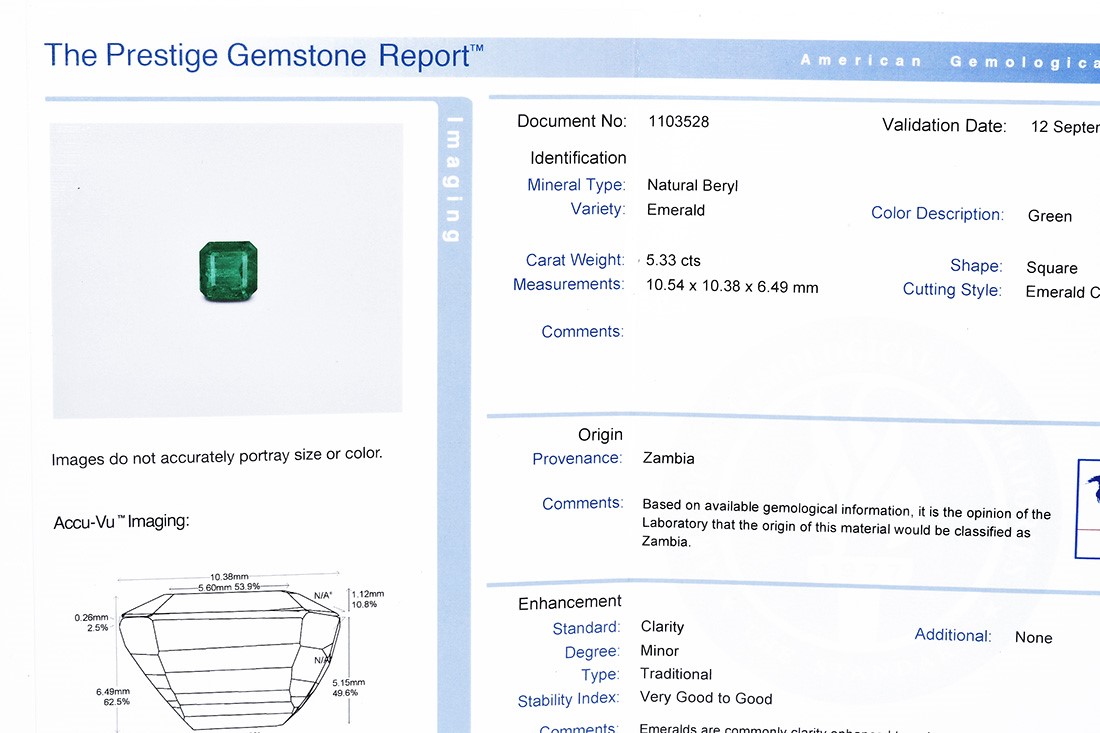
Task: Click the 'Origin' heading
Action: pyautogui.click(x=600, y=435)
